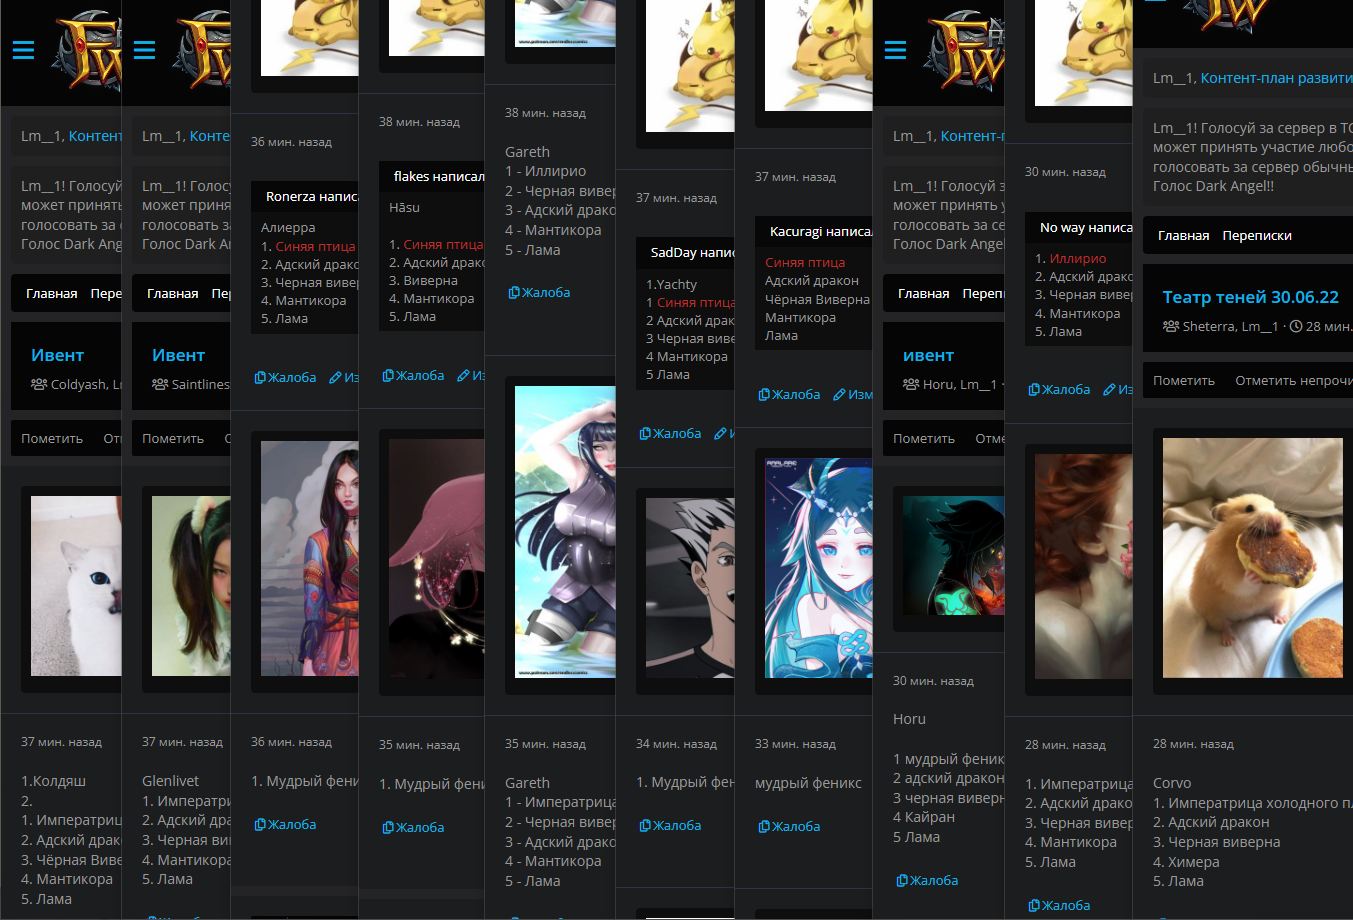The width and height of the screenshot is (1353, 920).
Task: Click edit pencil under Kacuragi's post
Action: click(x=839, y=394)
